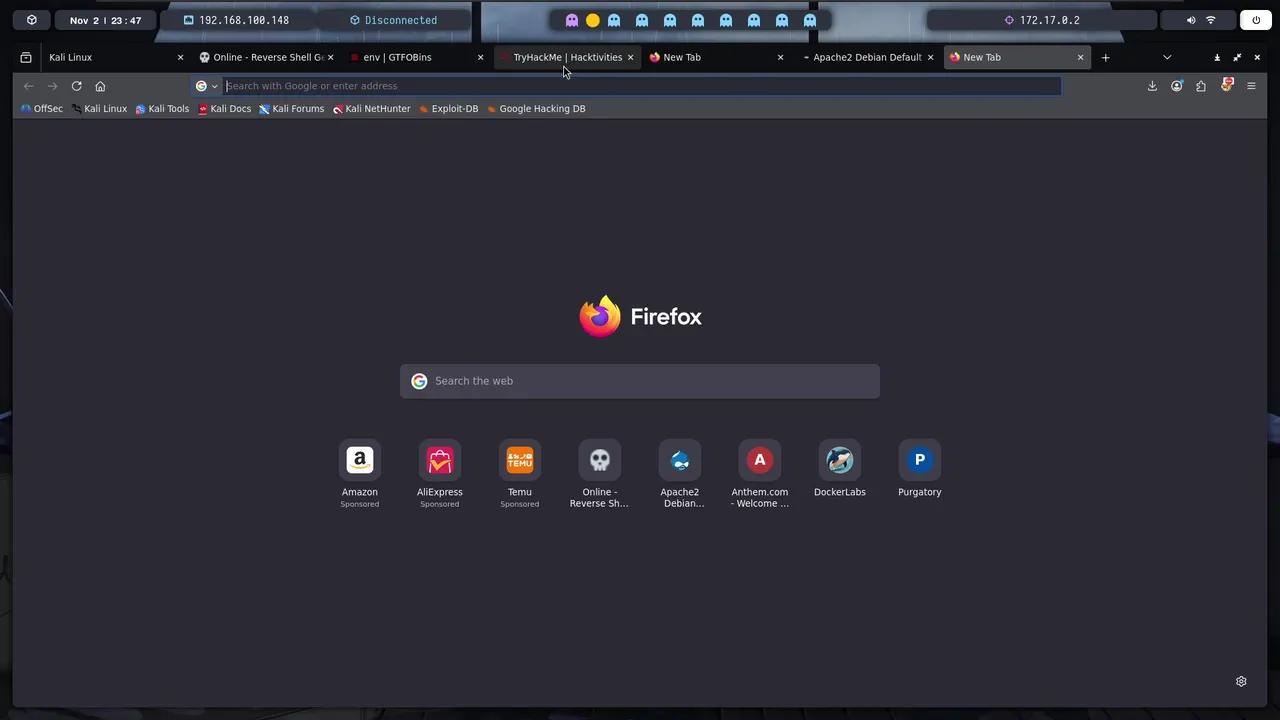Select the purple ghost workspace icon

(572, 20)
